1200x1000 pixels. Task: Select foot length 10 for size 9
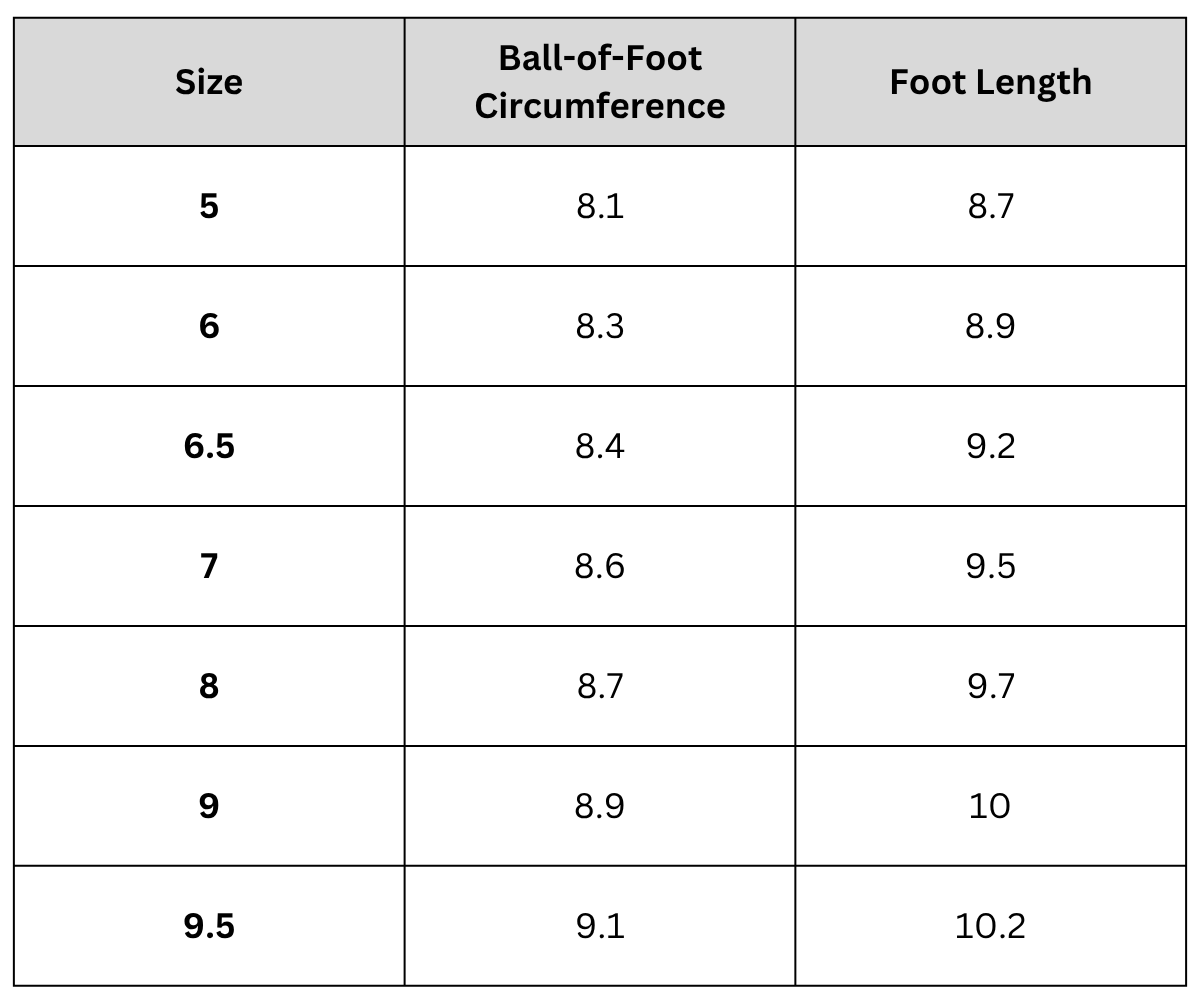coord(990,806)
